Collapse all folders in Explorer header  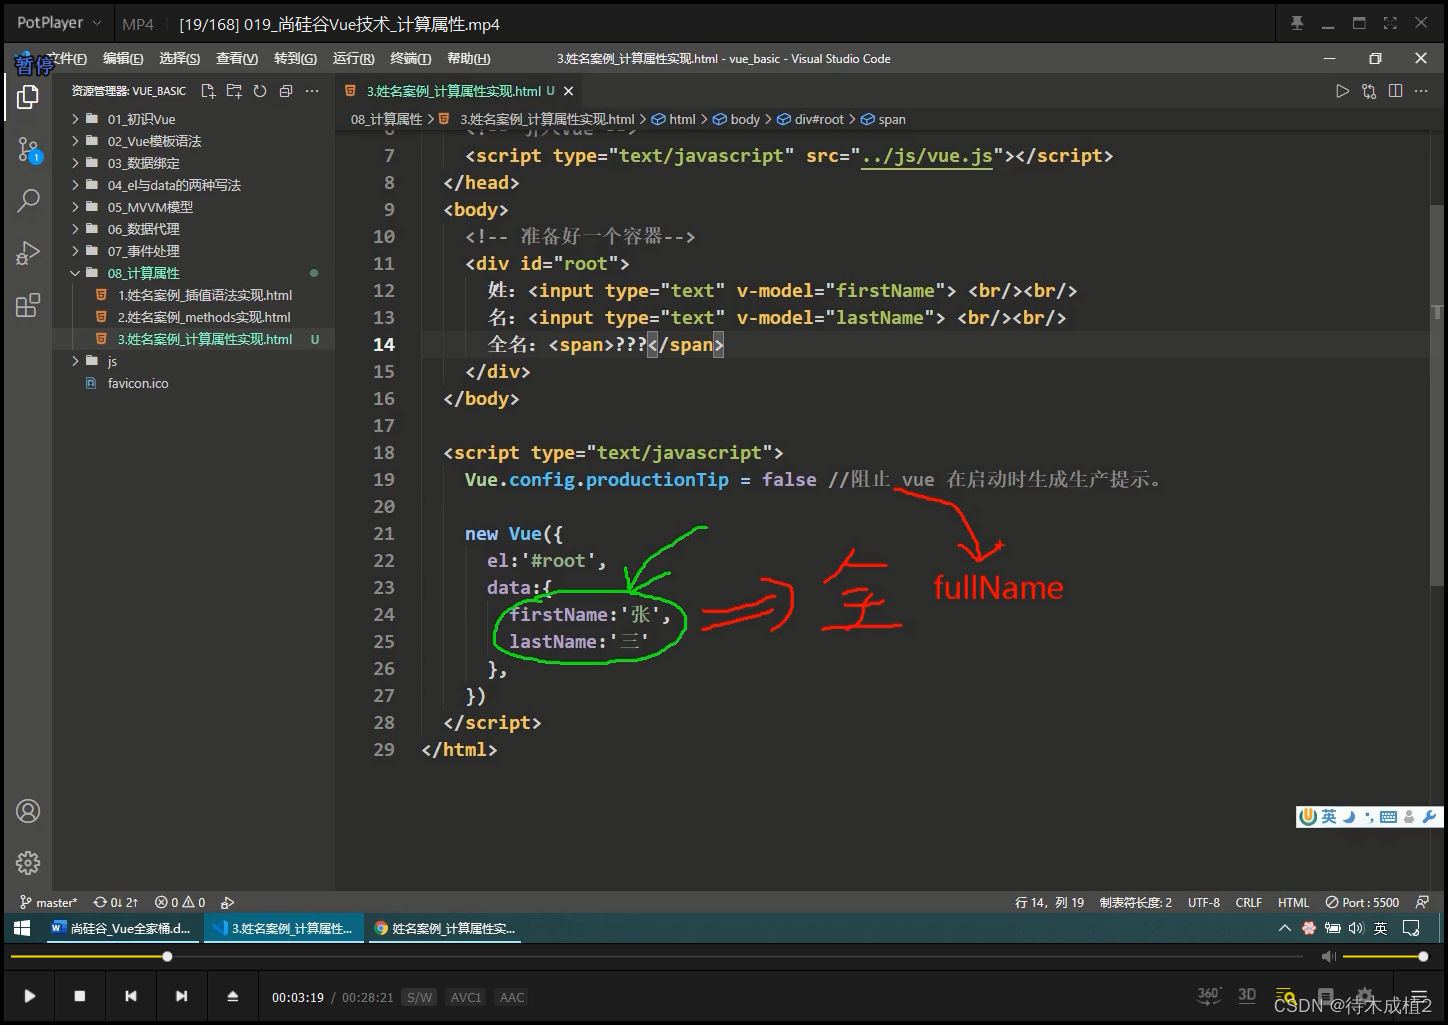point(286,91)
